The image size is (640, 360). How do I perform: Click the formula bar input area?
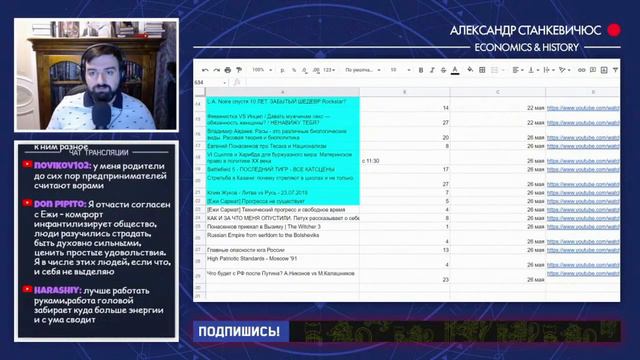pyautogui.click(x=432, y=82)
